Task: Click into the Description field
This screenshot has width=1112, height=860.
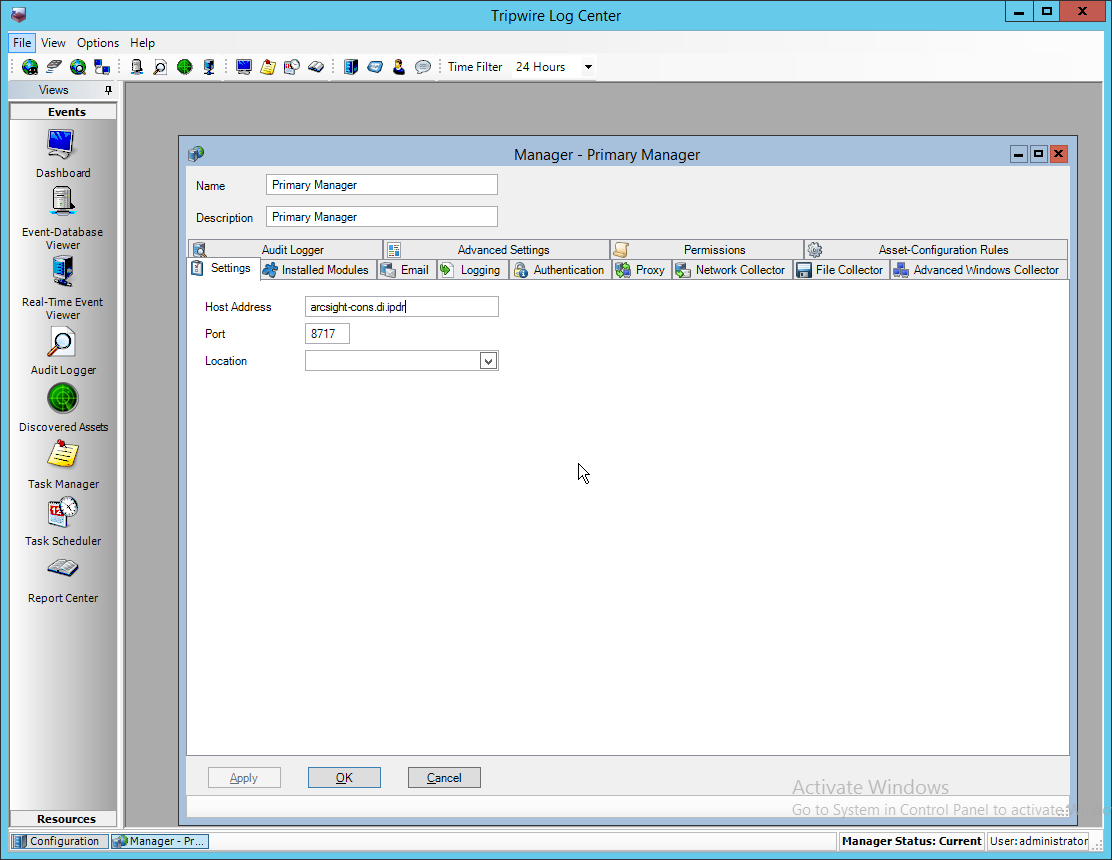Action: (382, 217)
